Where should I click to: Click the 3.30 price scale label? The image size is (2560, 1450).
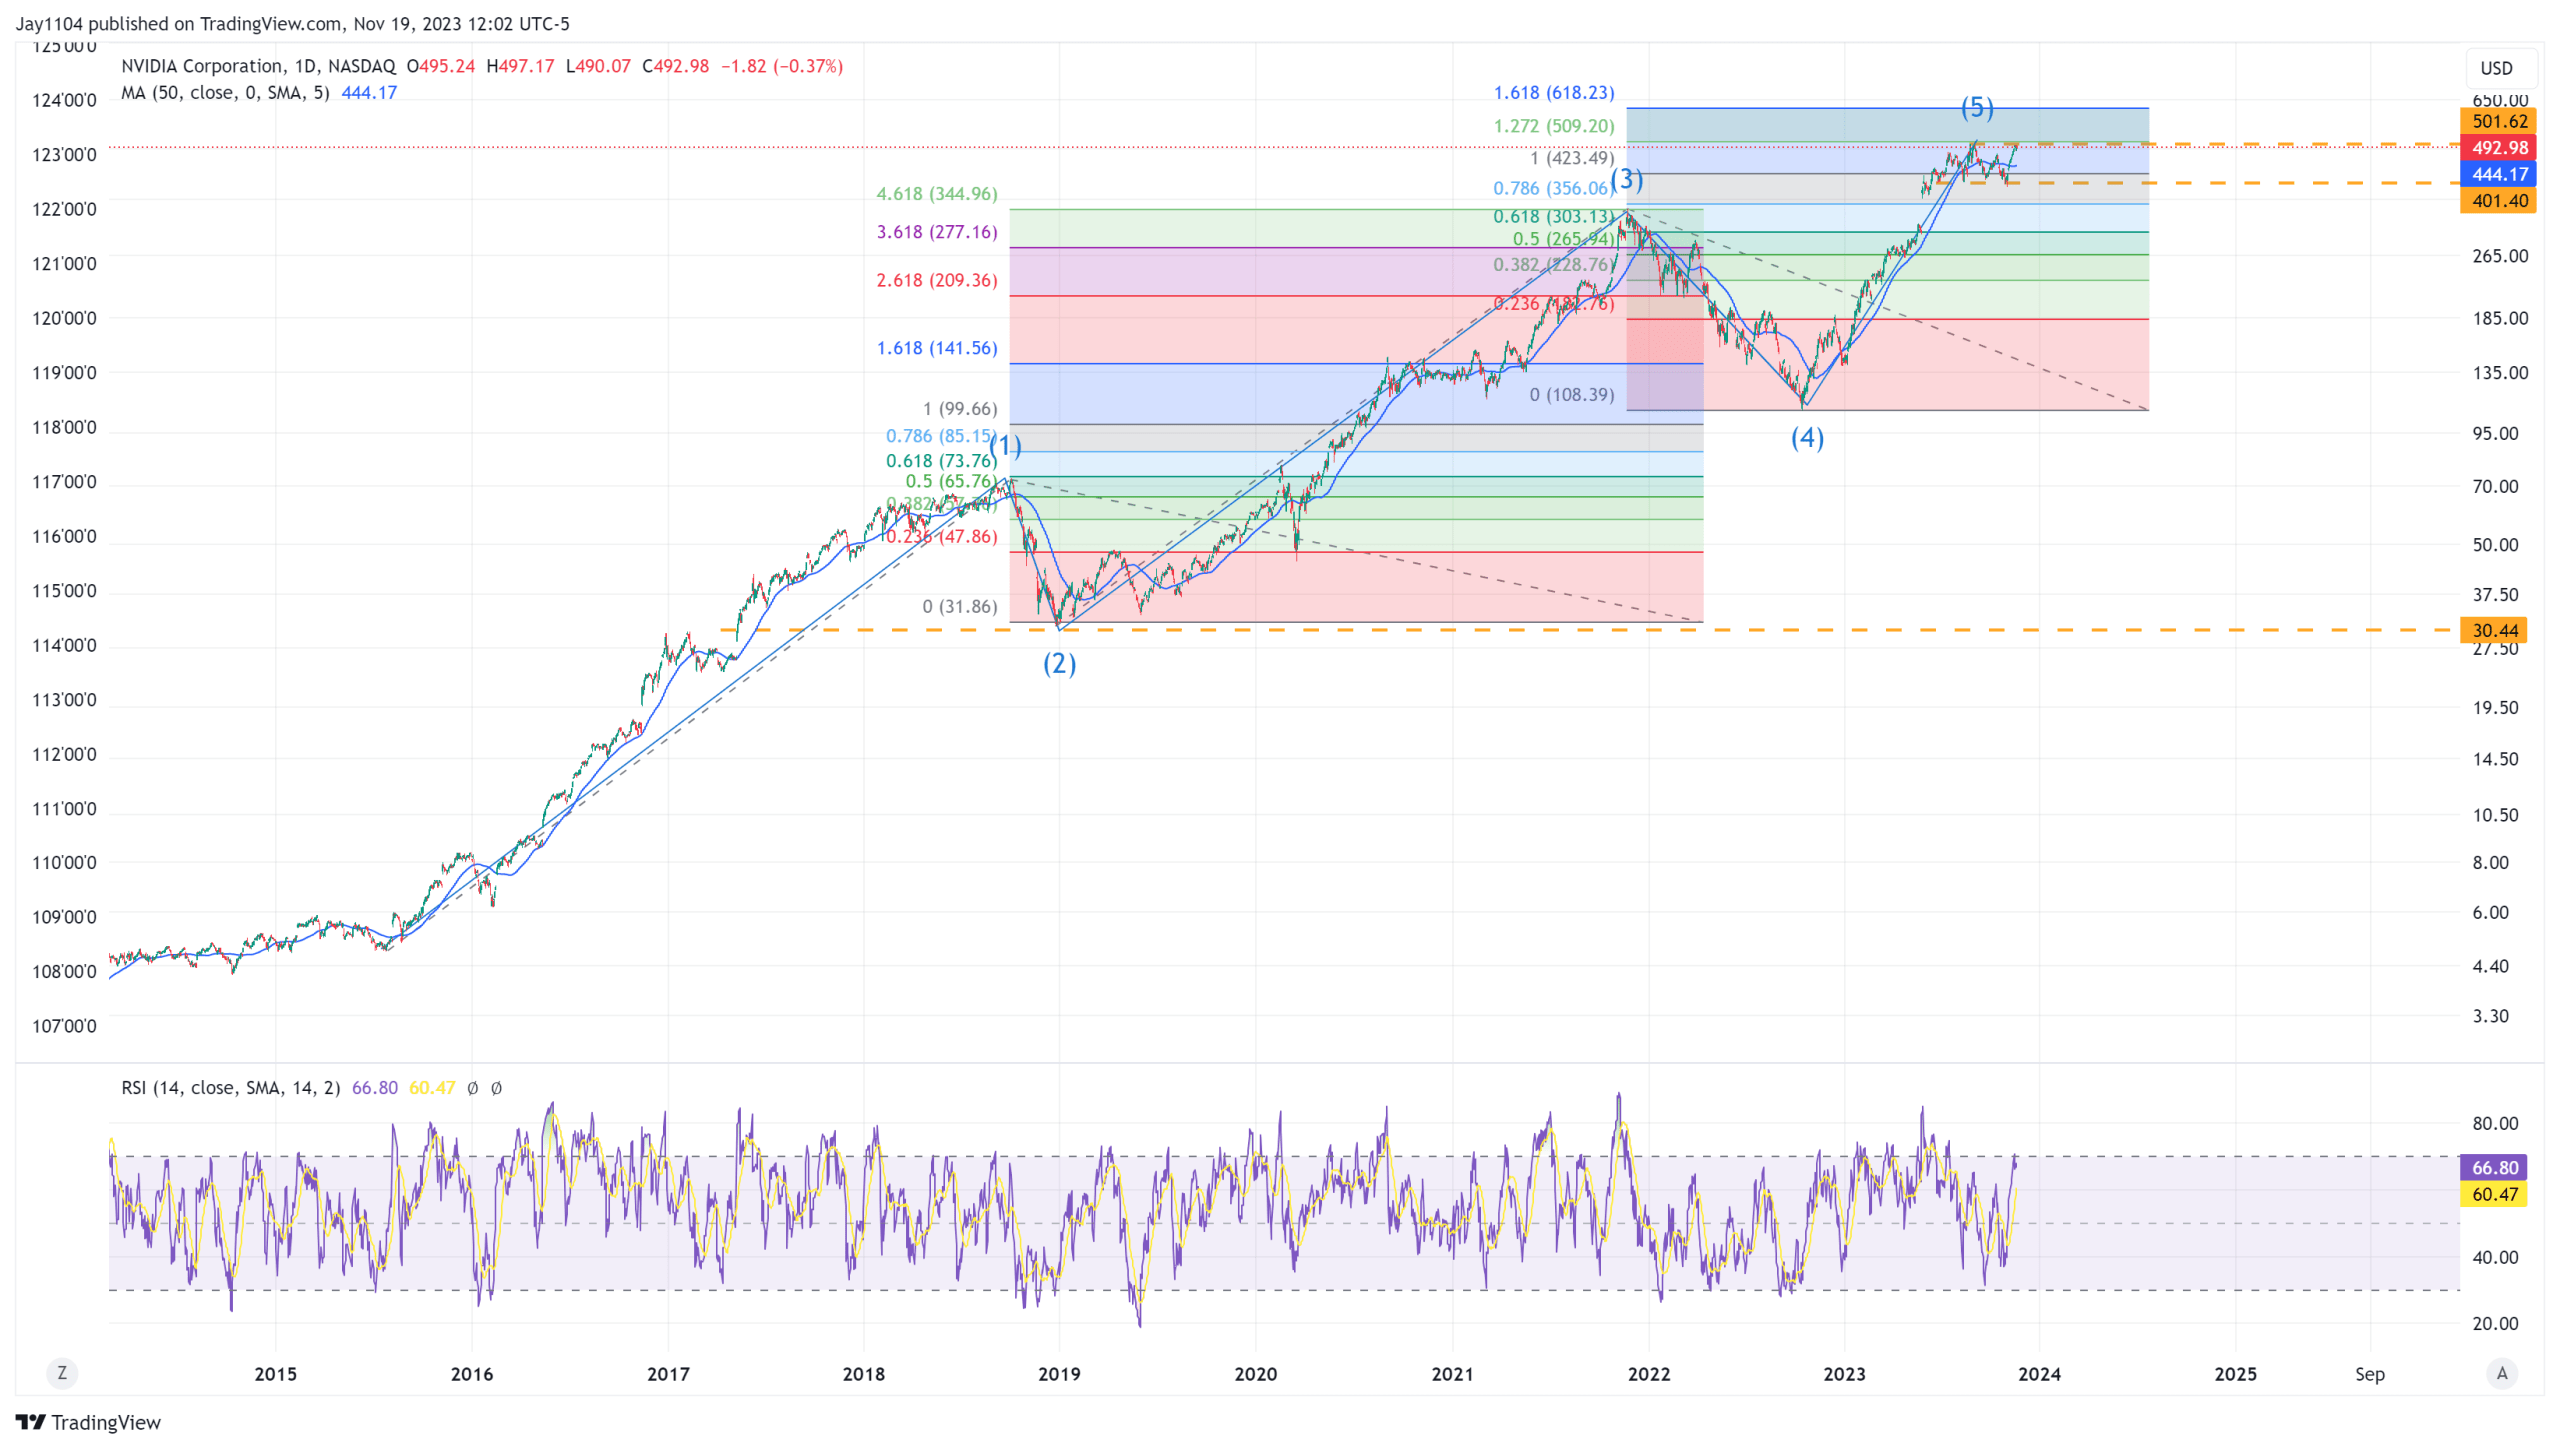pos(2491,1016)
